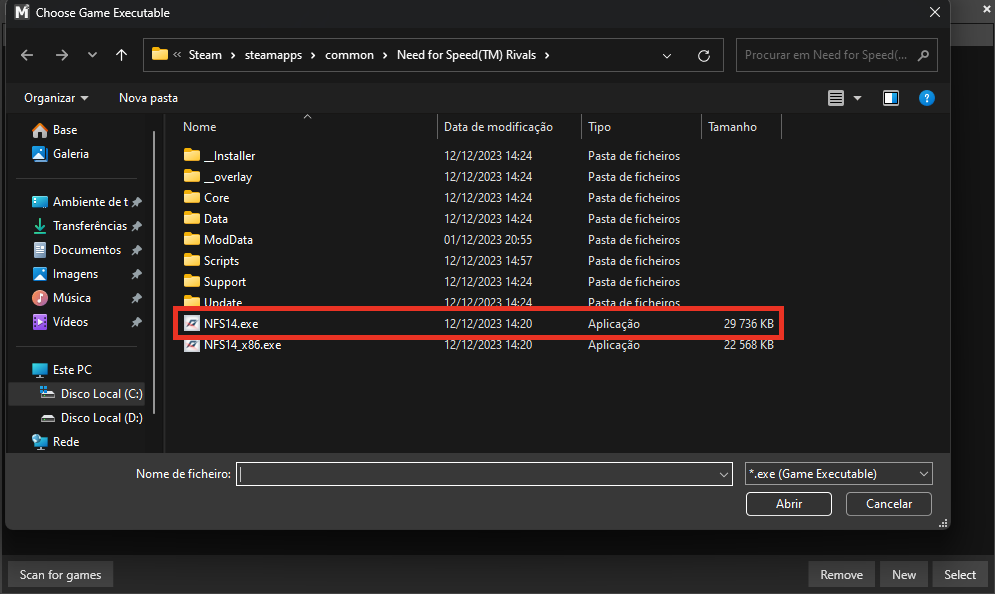This screenshot has width=995, height=594.
Task: Click the 01/12/2023 20:55 date cell
Action: point(488,239)
